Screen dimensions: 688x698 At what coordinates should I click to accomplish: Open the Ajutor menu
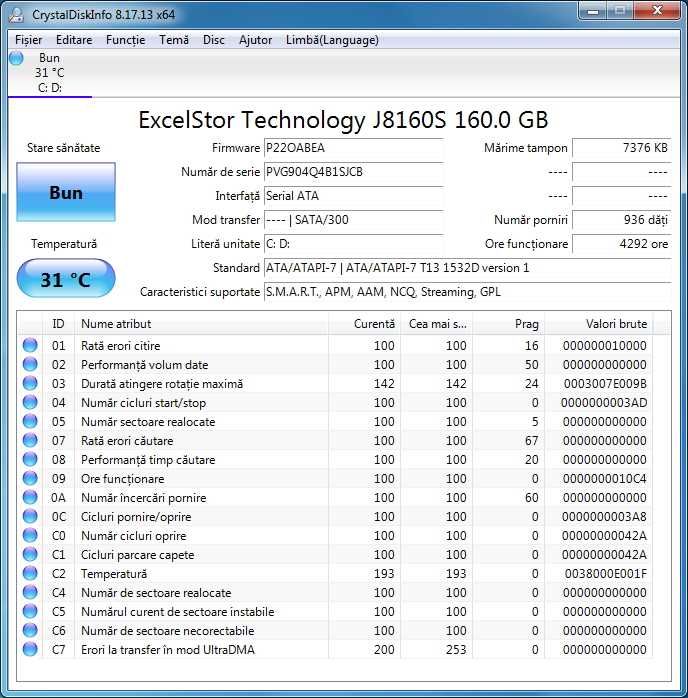255,40
